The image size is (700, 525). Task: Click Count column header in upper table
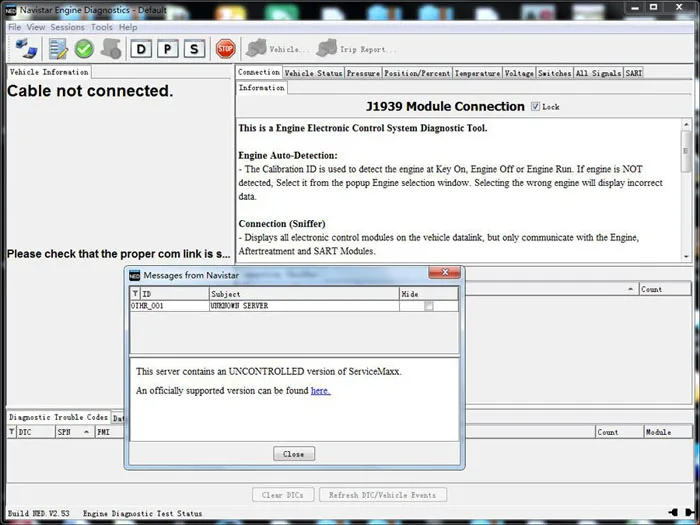pos(665,289)
